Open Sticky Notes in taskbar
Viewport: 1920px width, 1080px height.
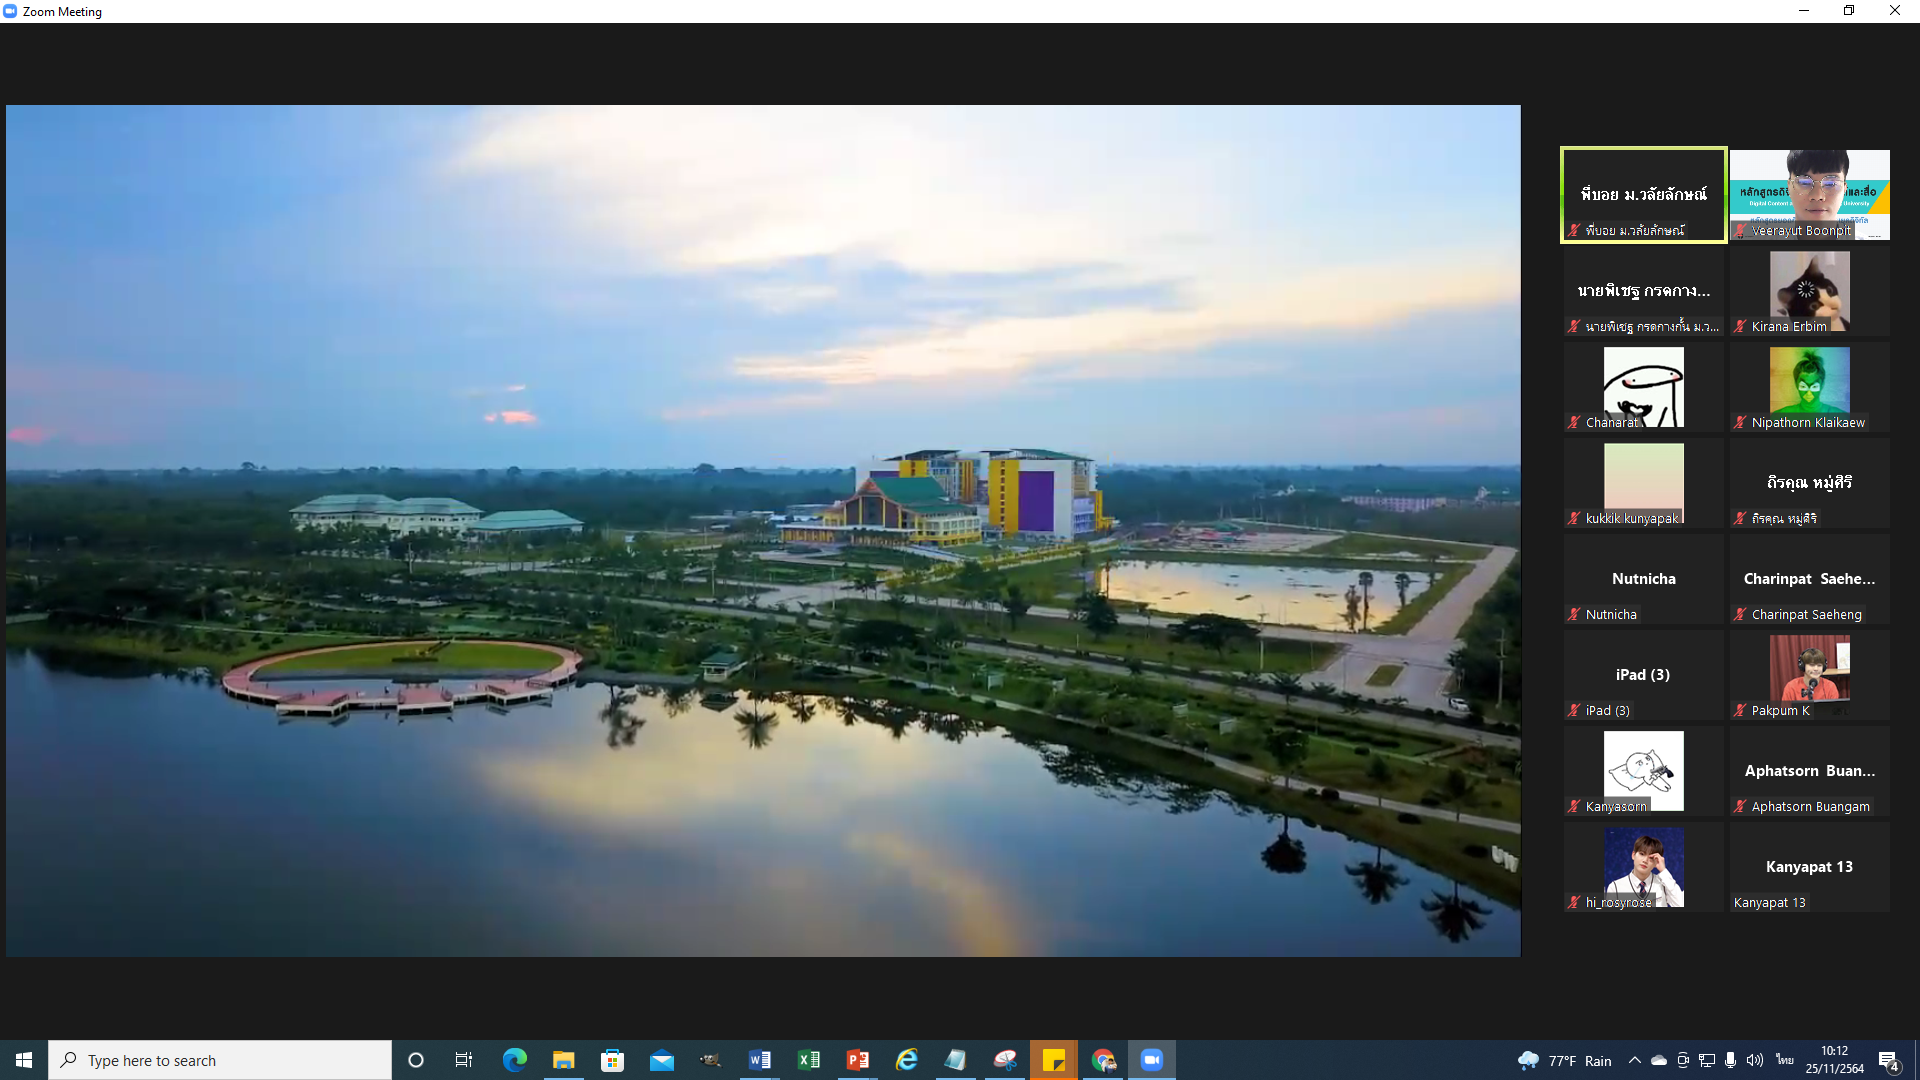[x=1054, y=1060]
